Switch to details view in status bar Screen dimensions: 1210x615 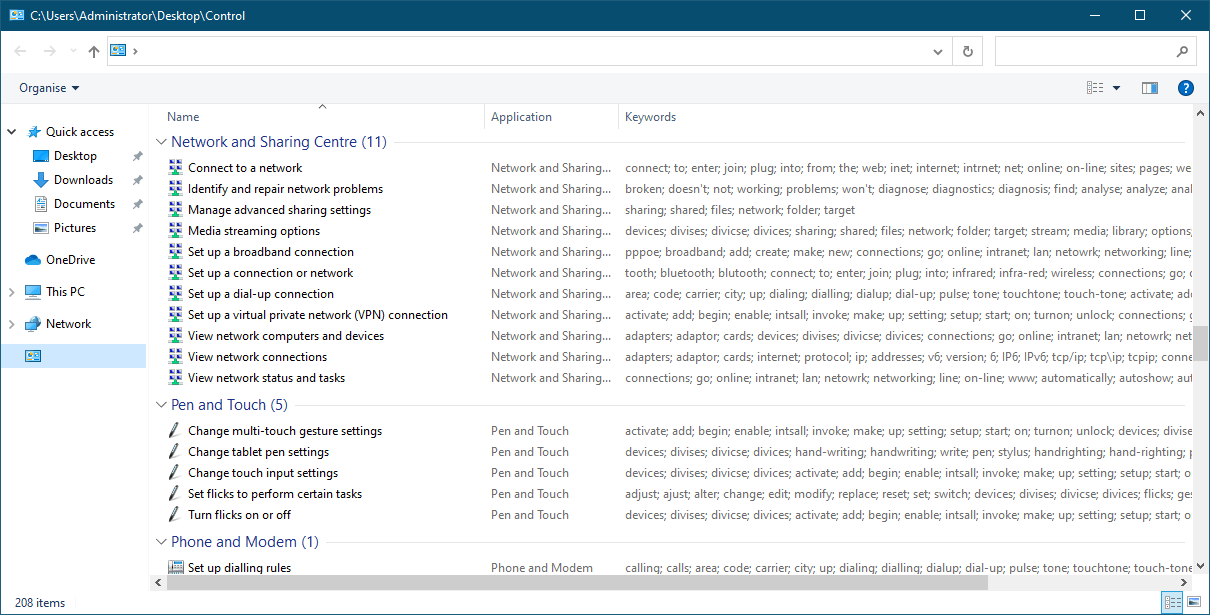coord(1172,602)
